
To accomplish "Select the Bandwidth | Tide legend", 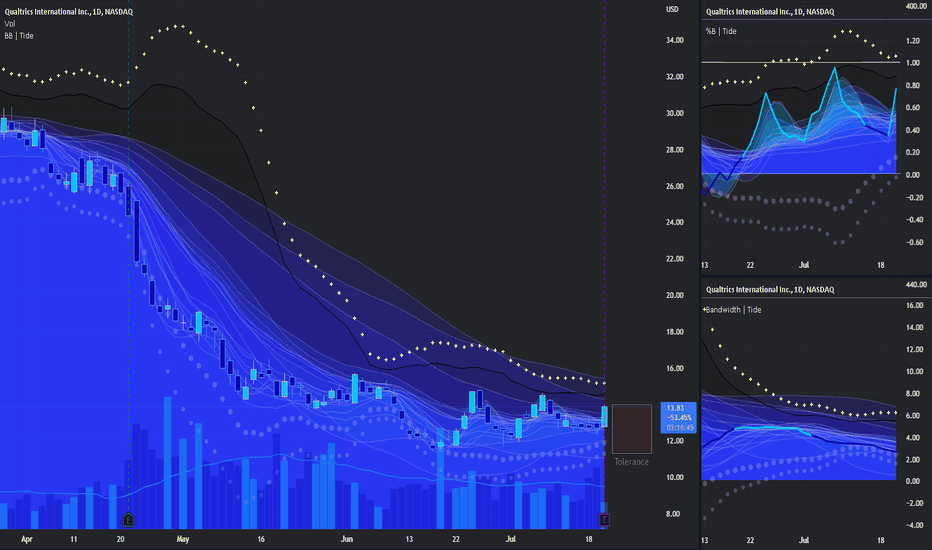I will tap(733, 310).
